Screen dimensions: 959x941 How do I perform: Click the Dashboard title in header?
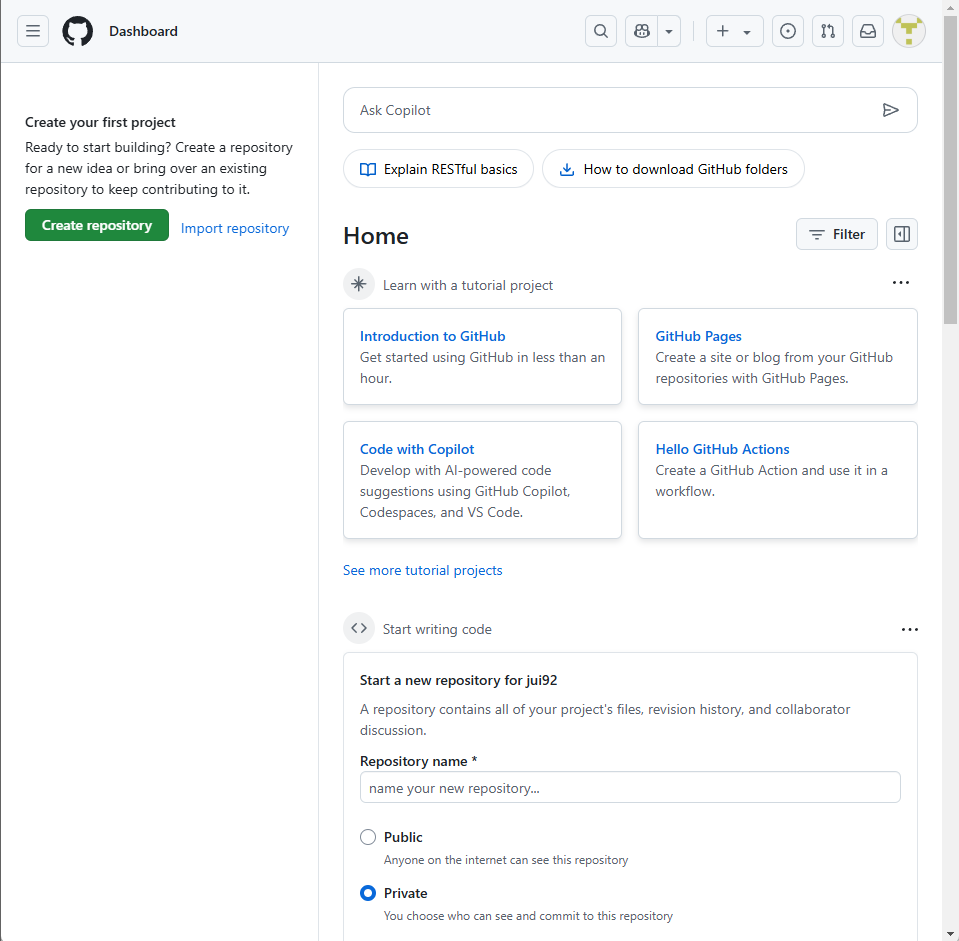[x=143, y=31]
